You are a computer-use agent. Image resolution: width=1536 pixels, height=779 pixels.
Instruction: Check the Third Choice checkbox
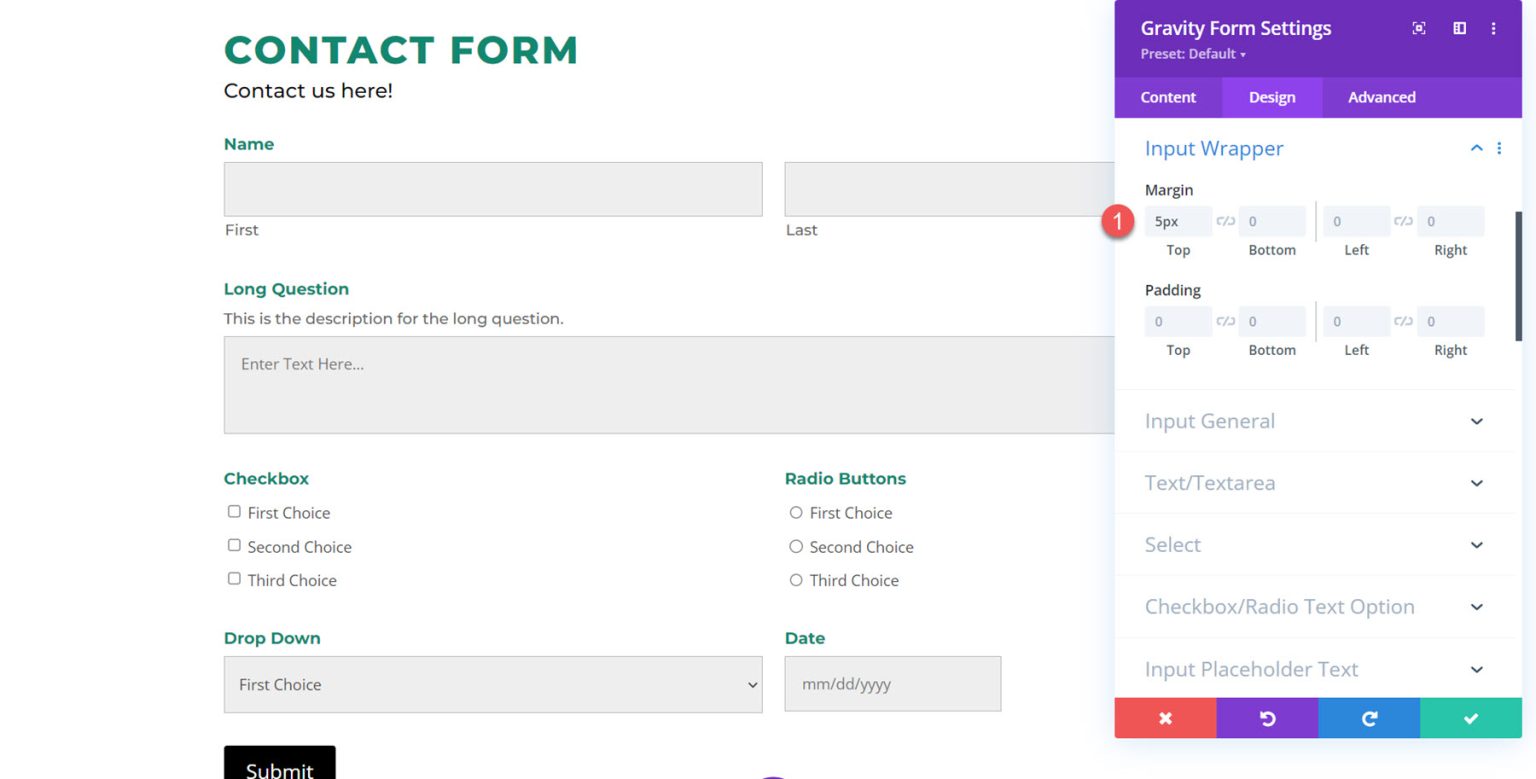pyautogui.click(x=233, y=577)
